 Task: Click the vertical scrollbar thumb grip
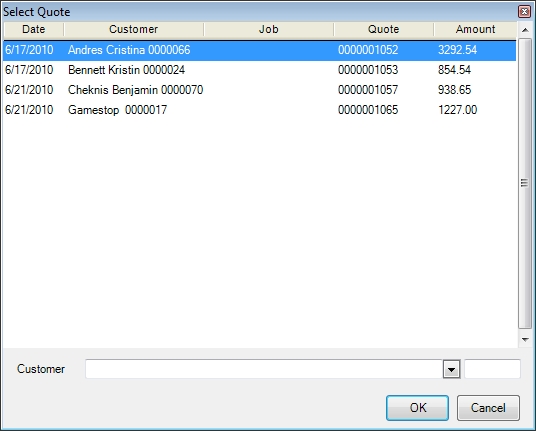pos(525,183)
